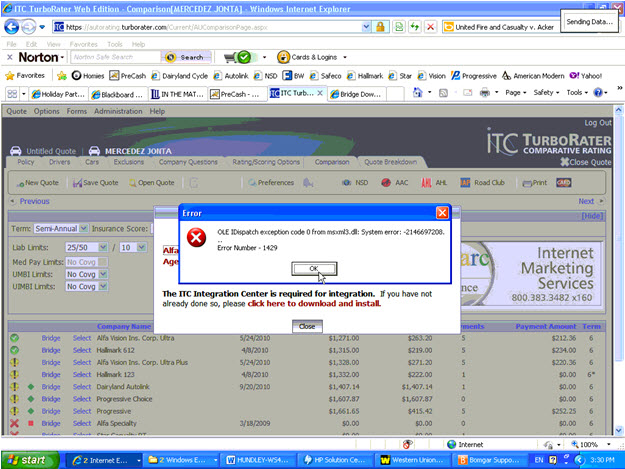
Task: Click the Norton Search button
Action: pyautogui.click(x=186, y=57)
